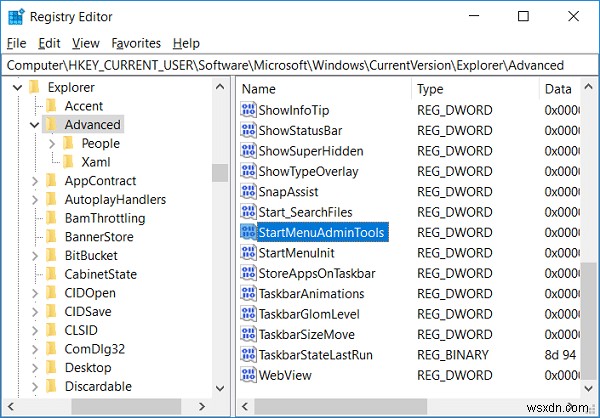Viewport: 600px width, 418px height.
Task: Click the CLSID folder icon
Action: 51,330
